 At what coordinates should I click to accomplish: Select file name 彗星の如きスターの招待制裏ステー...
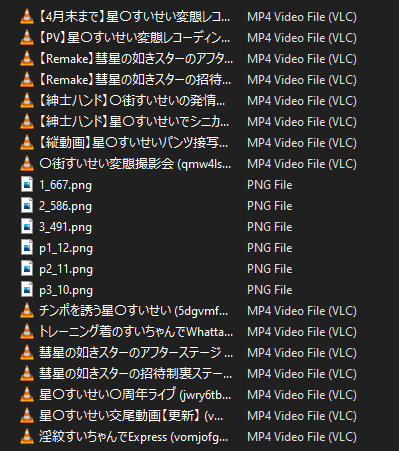(x=135, y=374)
